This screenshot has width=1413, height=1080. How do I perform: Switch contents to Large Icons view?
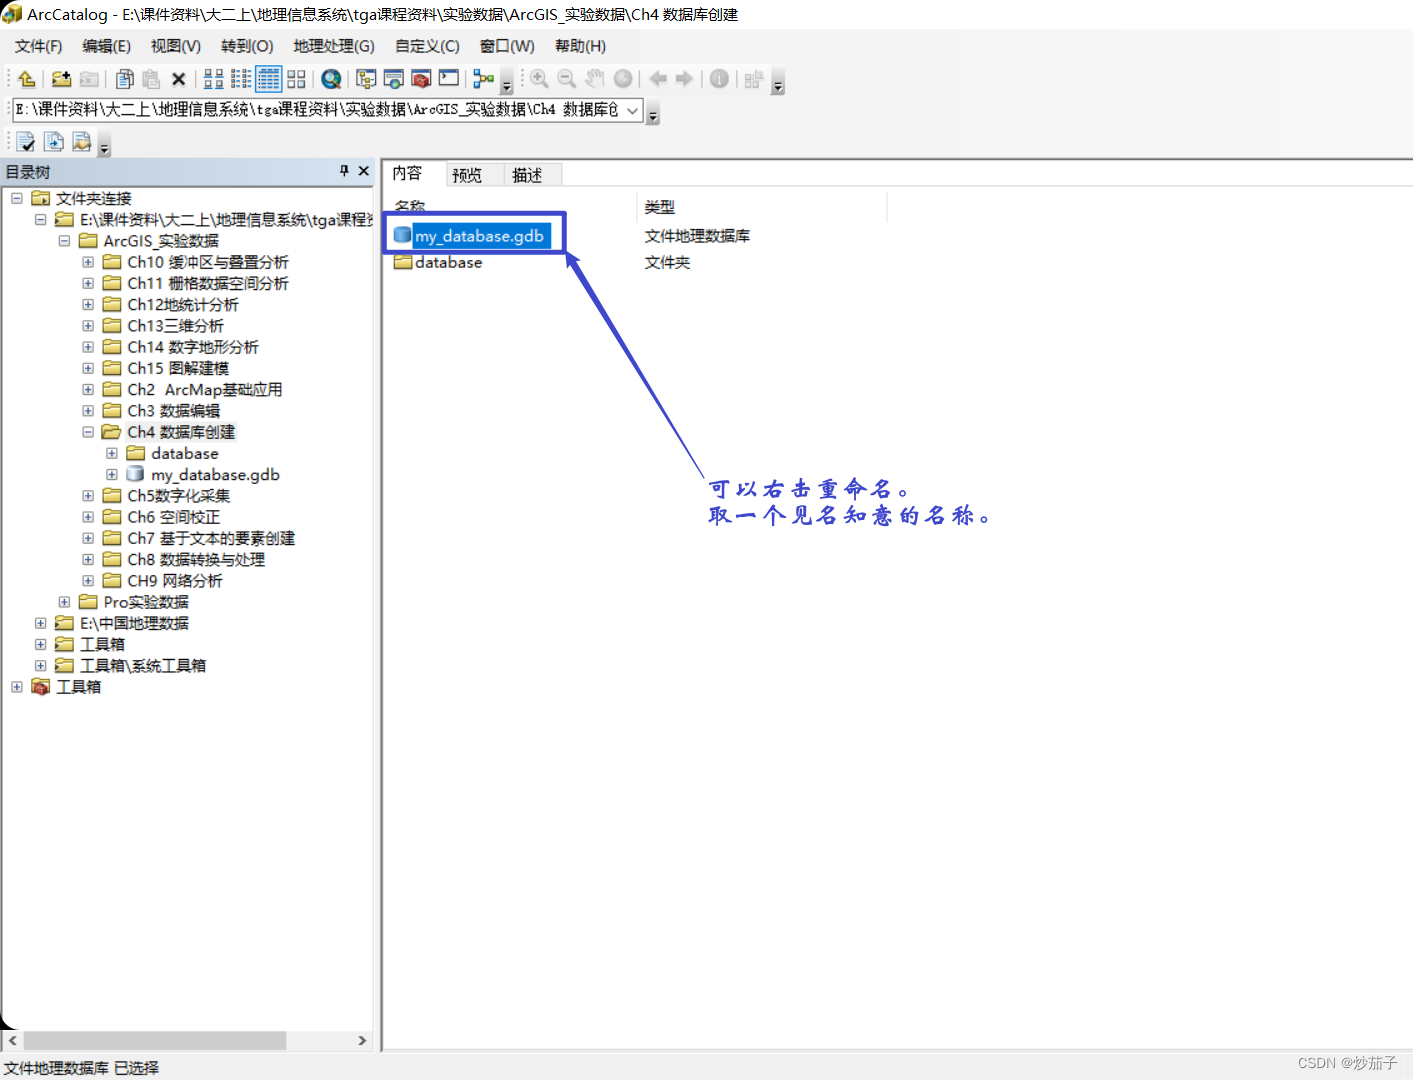(x=214, y=79)
